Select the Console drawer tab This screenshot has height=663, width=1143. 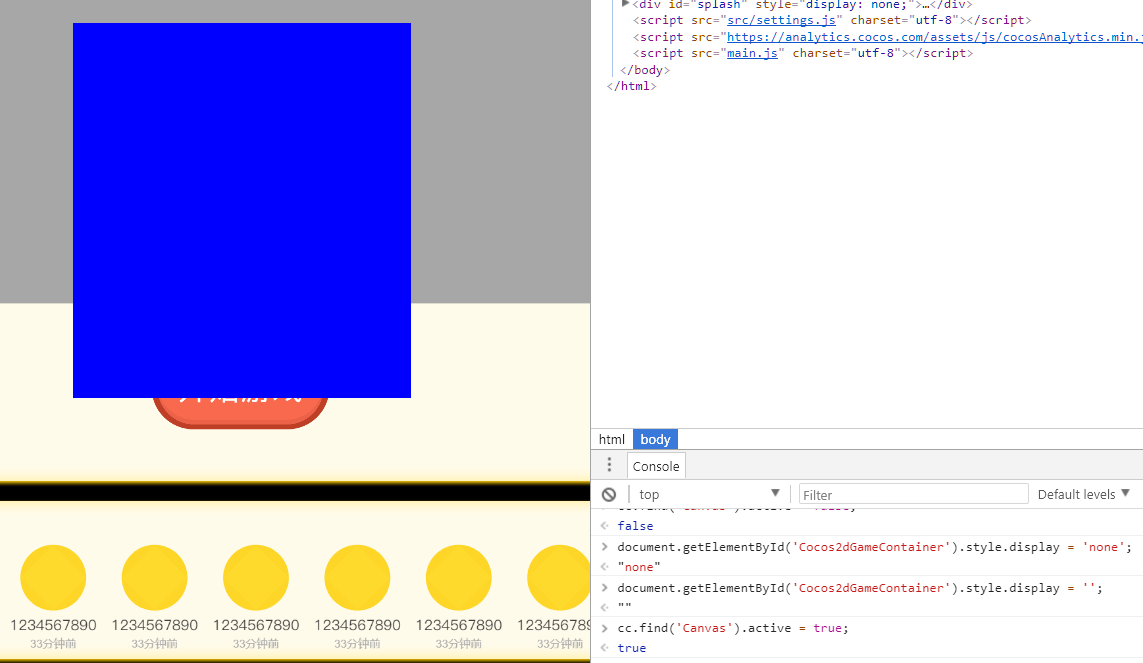pos(656,466)
